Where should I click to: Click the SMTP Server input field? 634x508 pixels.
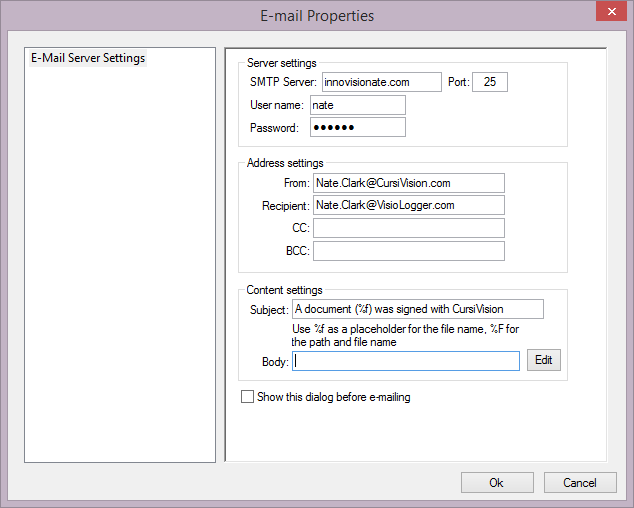click(x=381, y=82)
